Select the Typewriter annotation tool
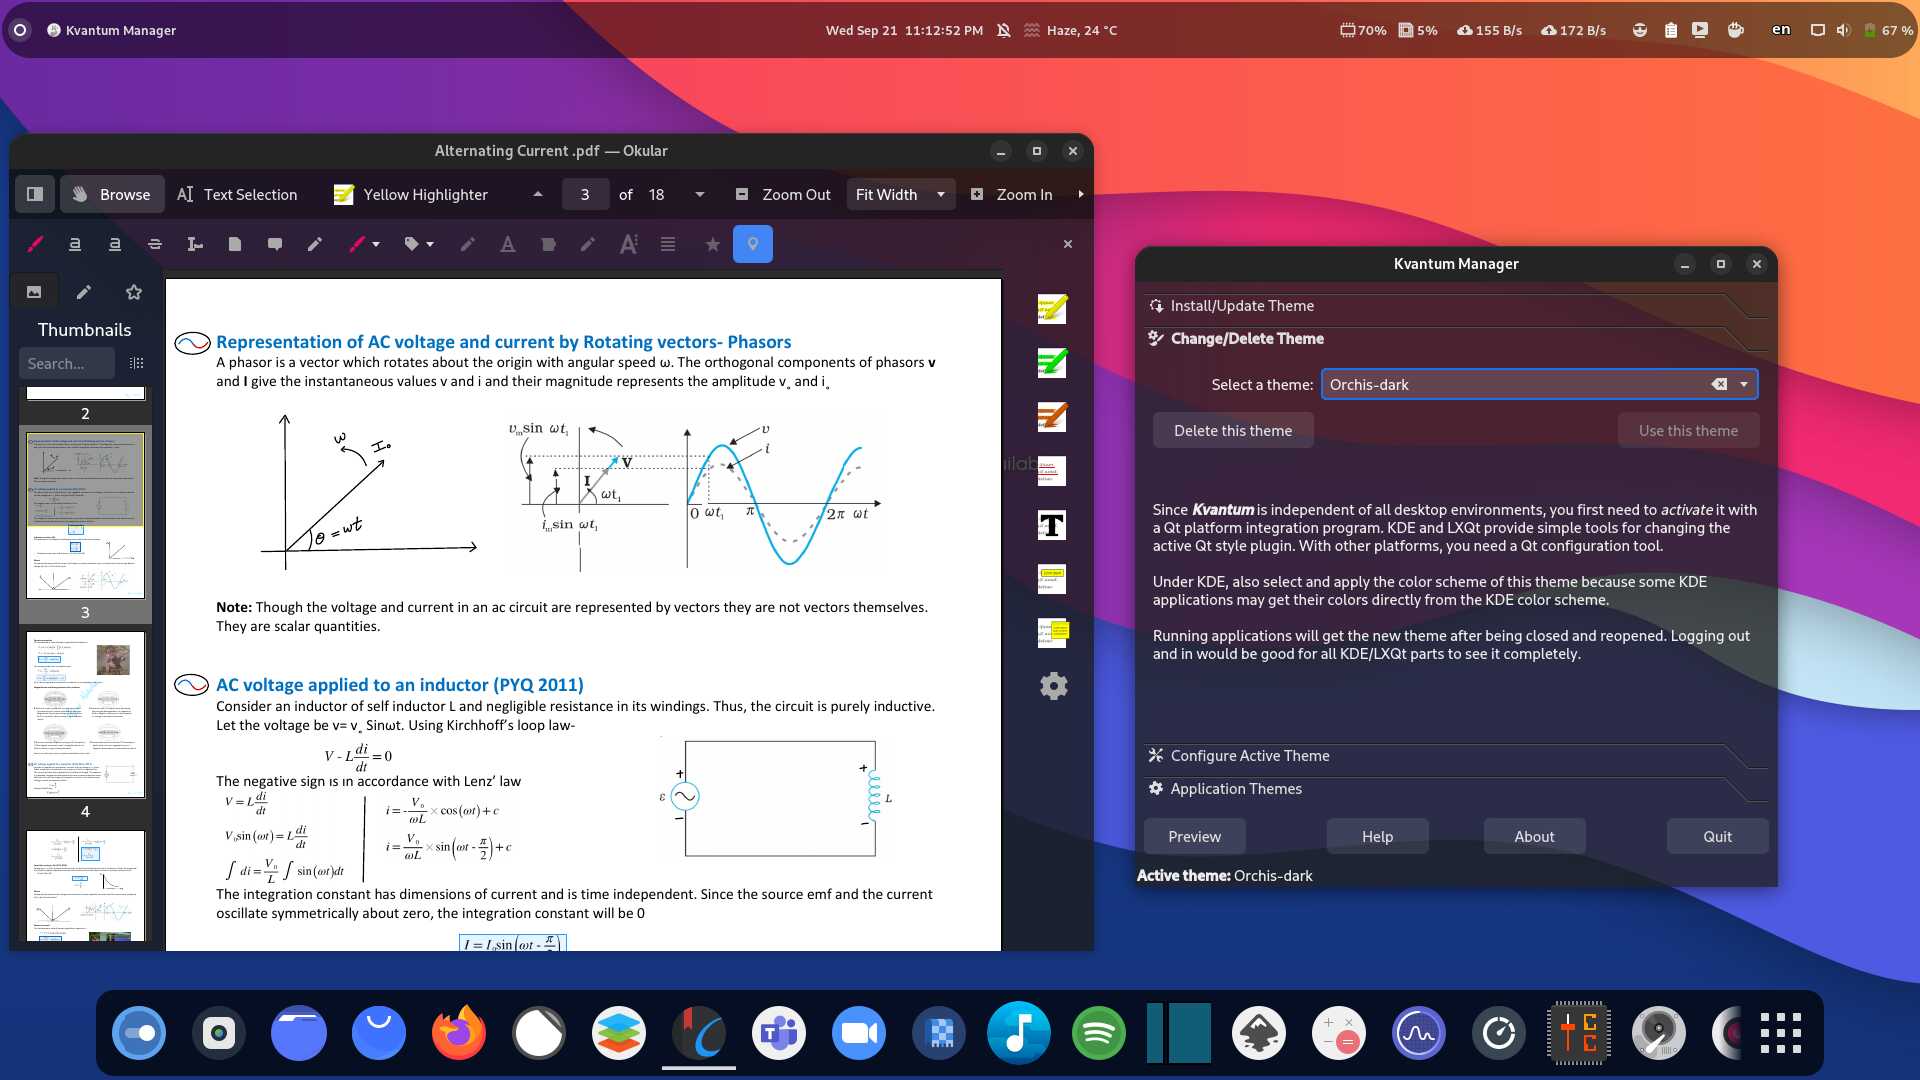The width and height of the screenshot is (1920, 1080). pos(195,244)
